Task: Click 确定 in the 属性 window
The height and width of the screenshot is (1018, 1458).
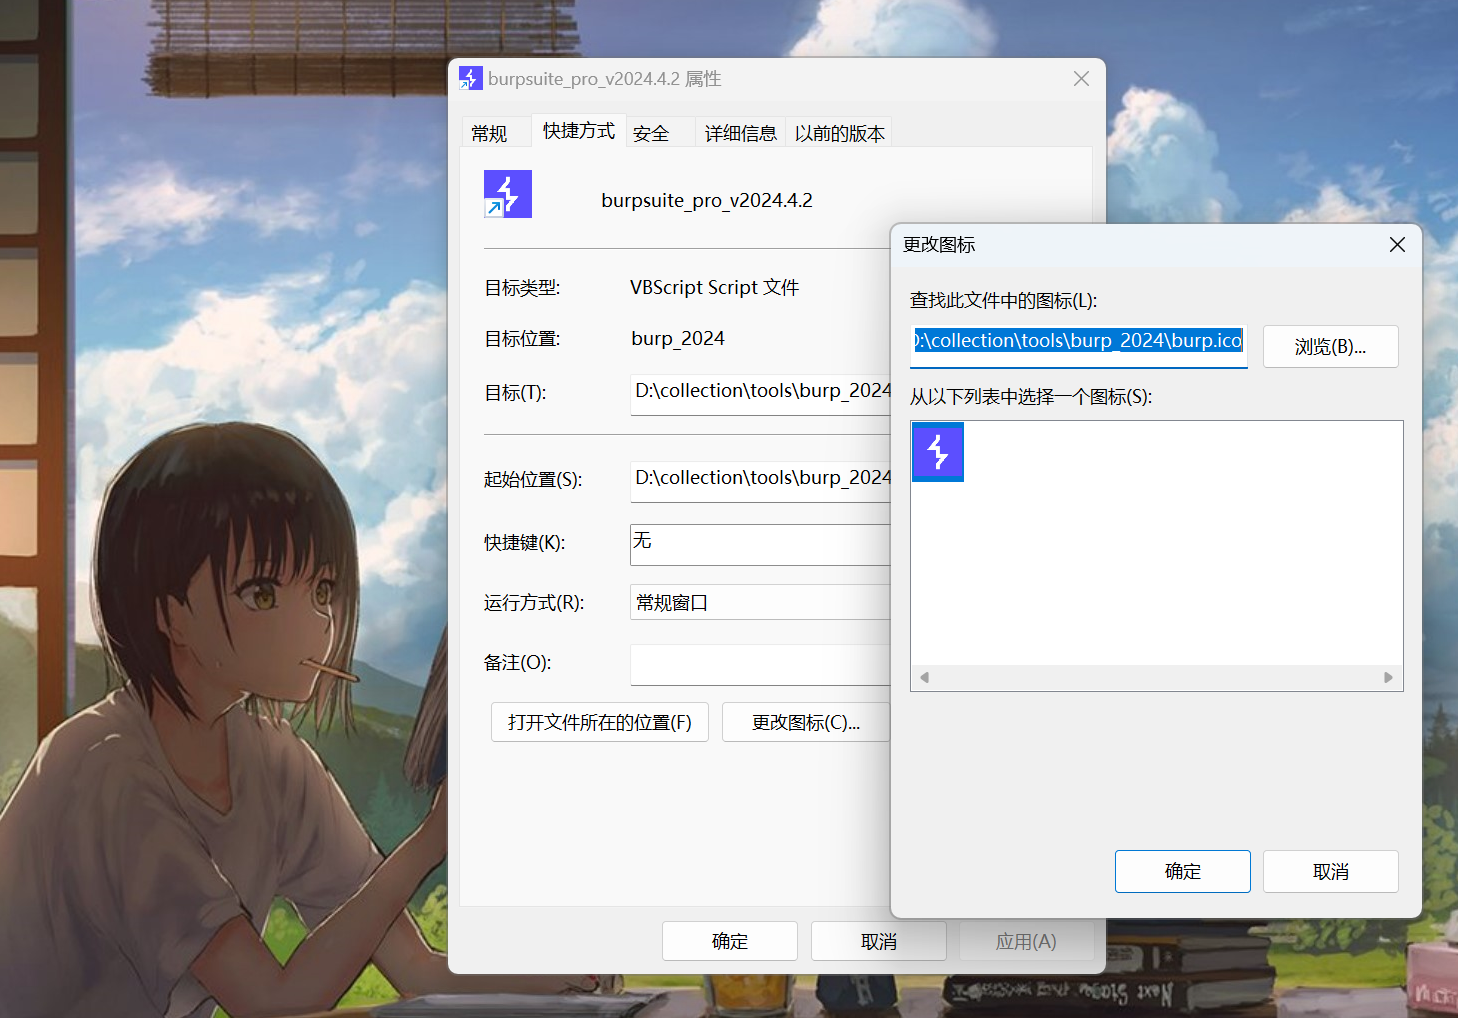Action: tap(730, 941)
